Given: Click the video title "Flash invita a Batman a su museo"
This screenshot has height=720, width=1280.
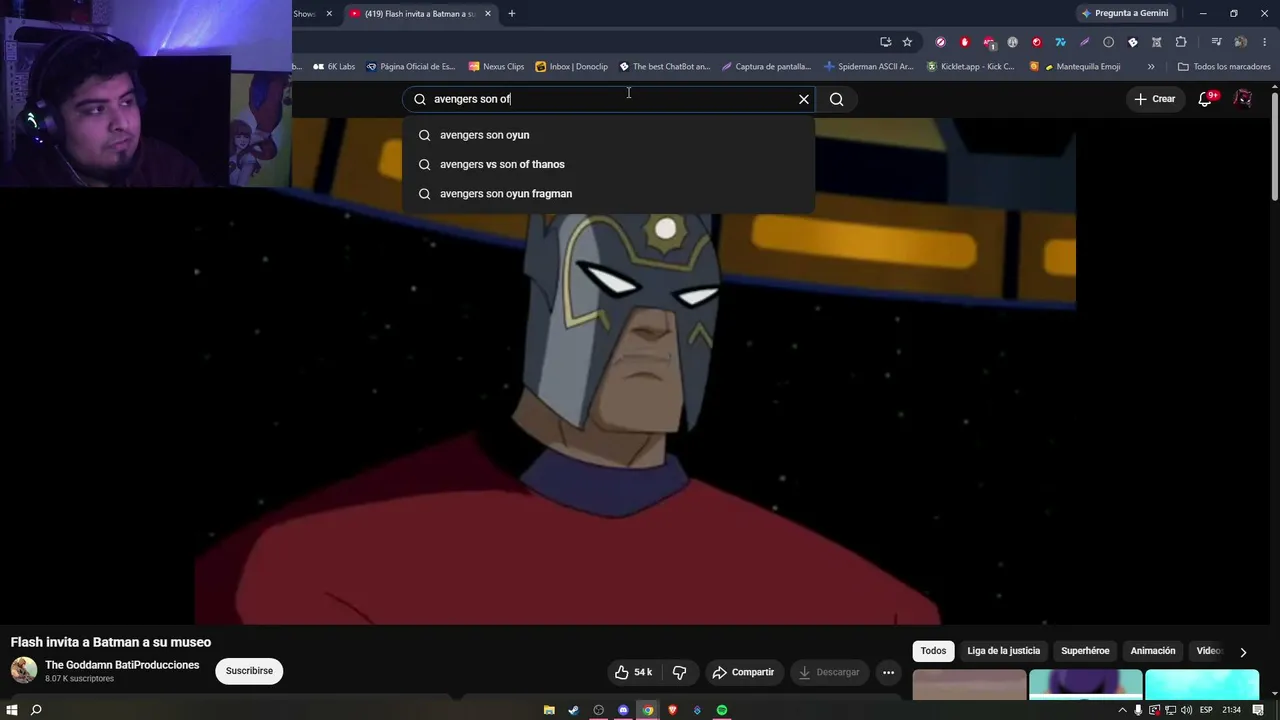Looking at the screenshot, I should click(x=111, y=642).
